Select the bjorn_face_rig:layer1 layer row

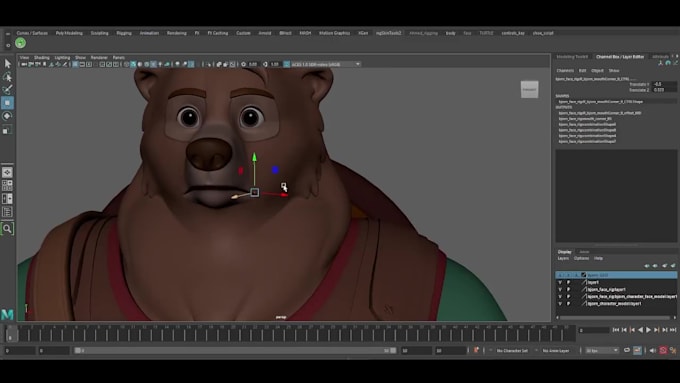616,289
